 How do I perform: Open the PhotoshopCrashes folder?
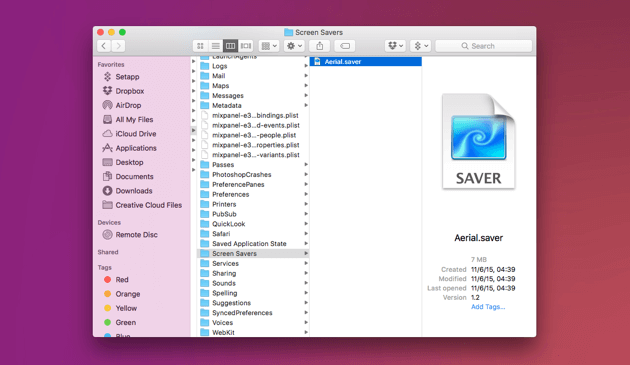[x=253, y=174]
